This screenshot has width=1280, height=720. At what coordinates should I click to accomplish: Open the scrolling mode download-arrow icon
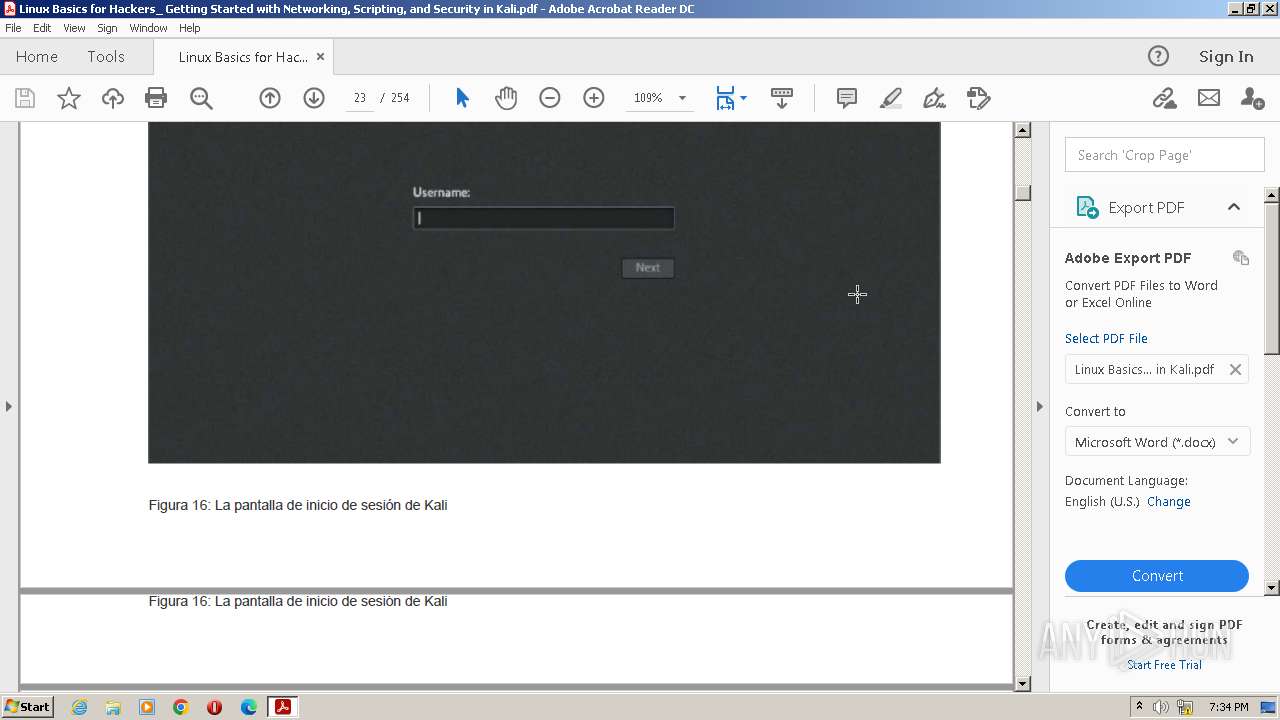782,98
